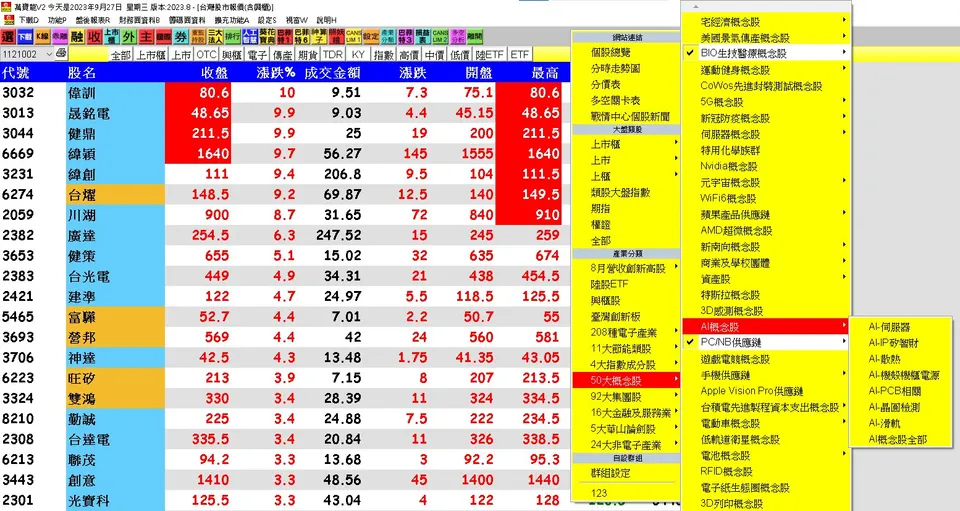This screenshot has height=511, width=960.
Task: Click the red 選 stock-selection toolbar icon
Action: coord(8,37)
